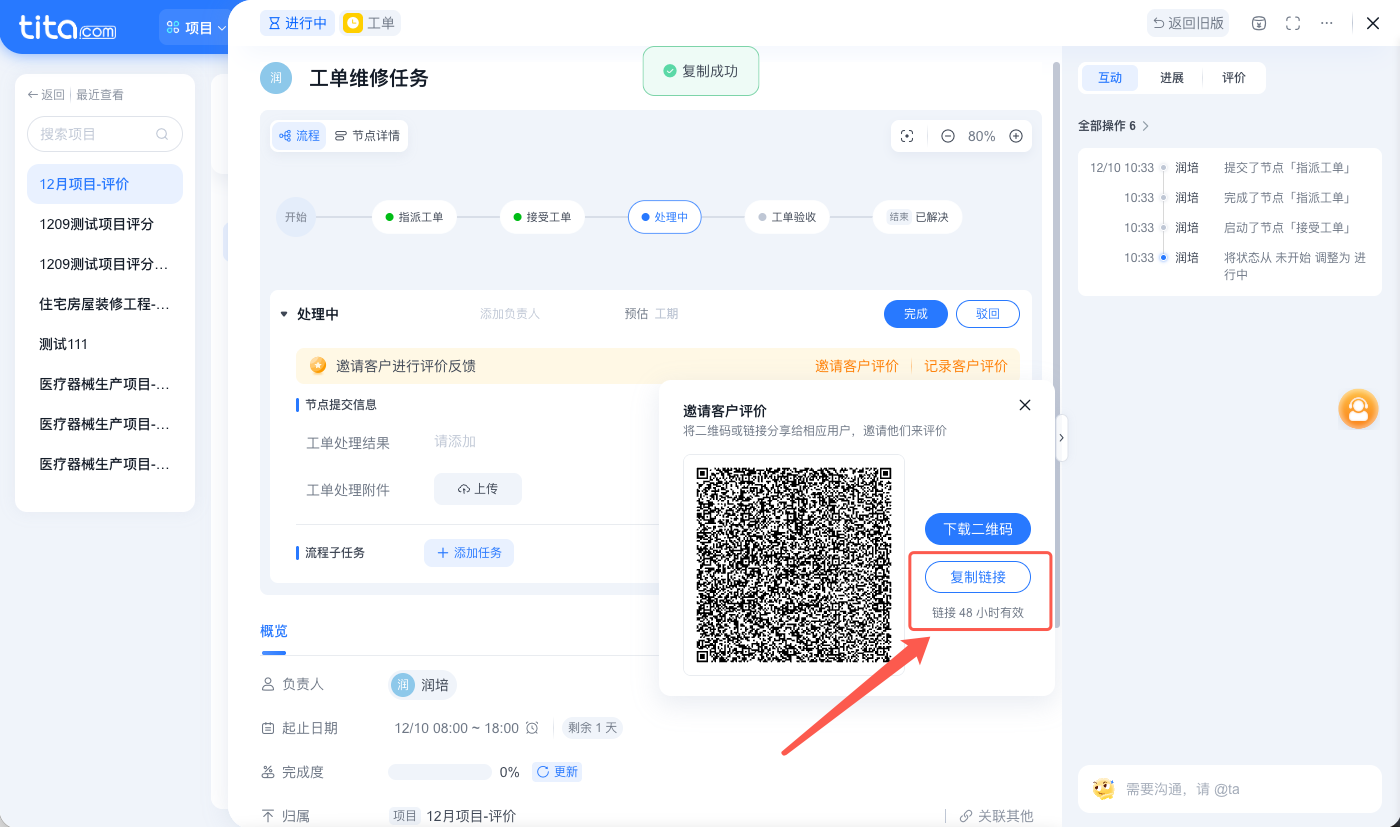Click the 驳回 button
This screenshot has width=1400, height=827.
988,314
